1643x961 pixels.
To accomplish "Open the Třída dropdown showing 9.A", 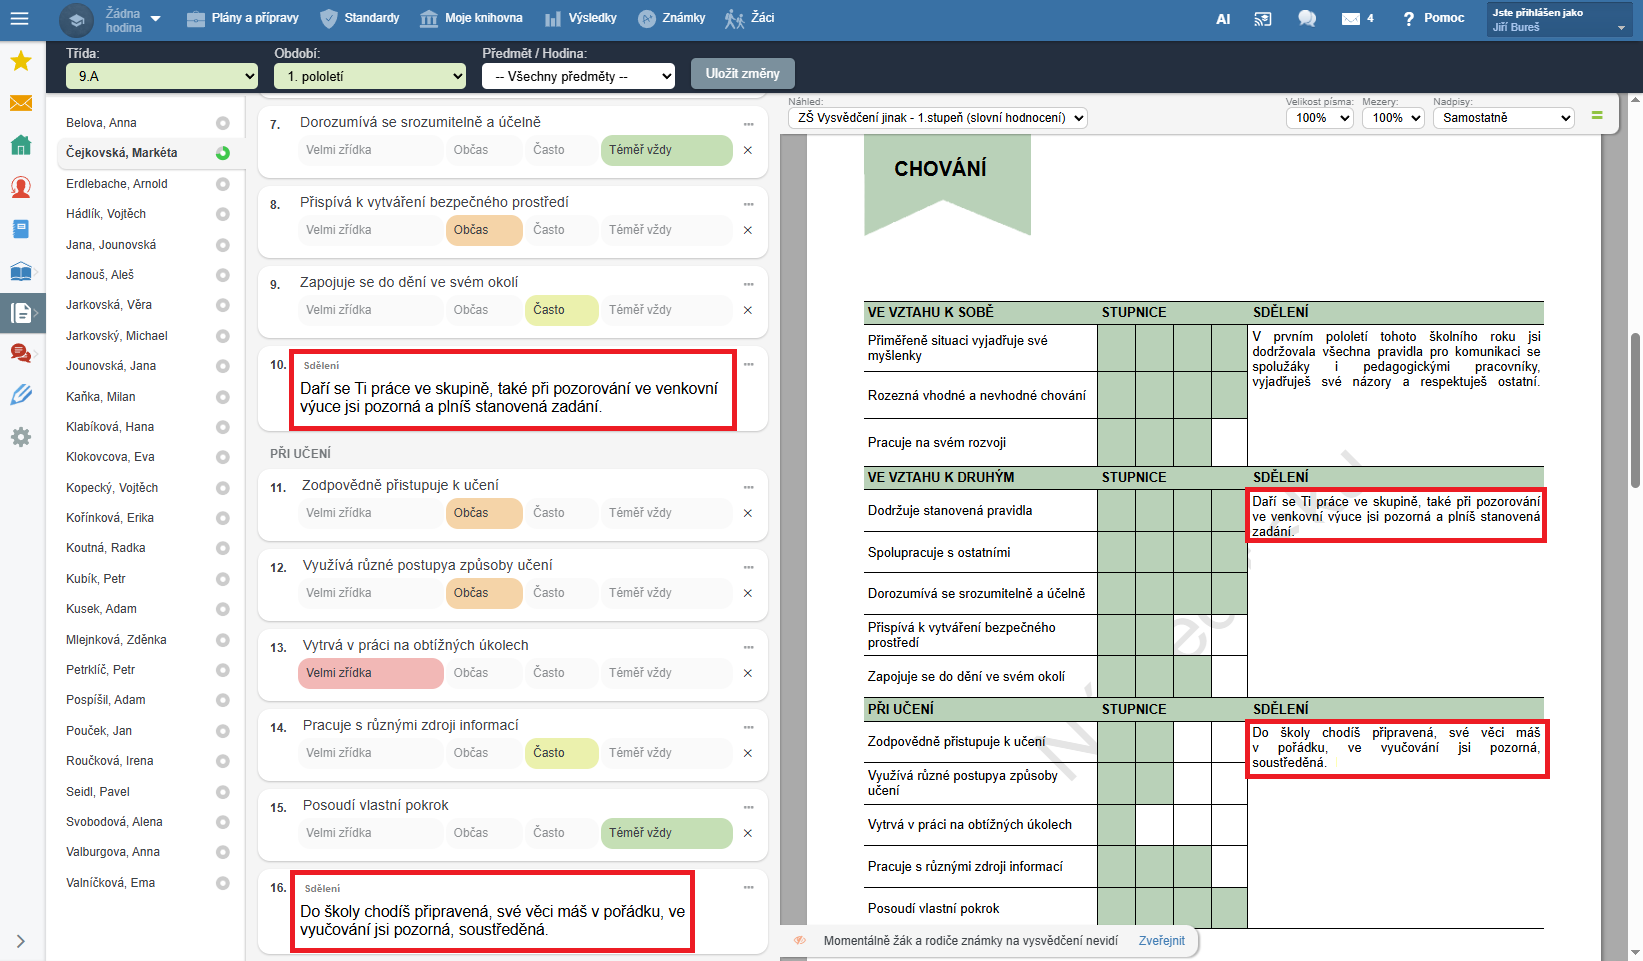I will [x=163, y=76].
